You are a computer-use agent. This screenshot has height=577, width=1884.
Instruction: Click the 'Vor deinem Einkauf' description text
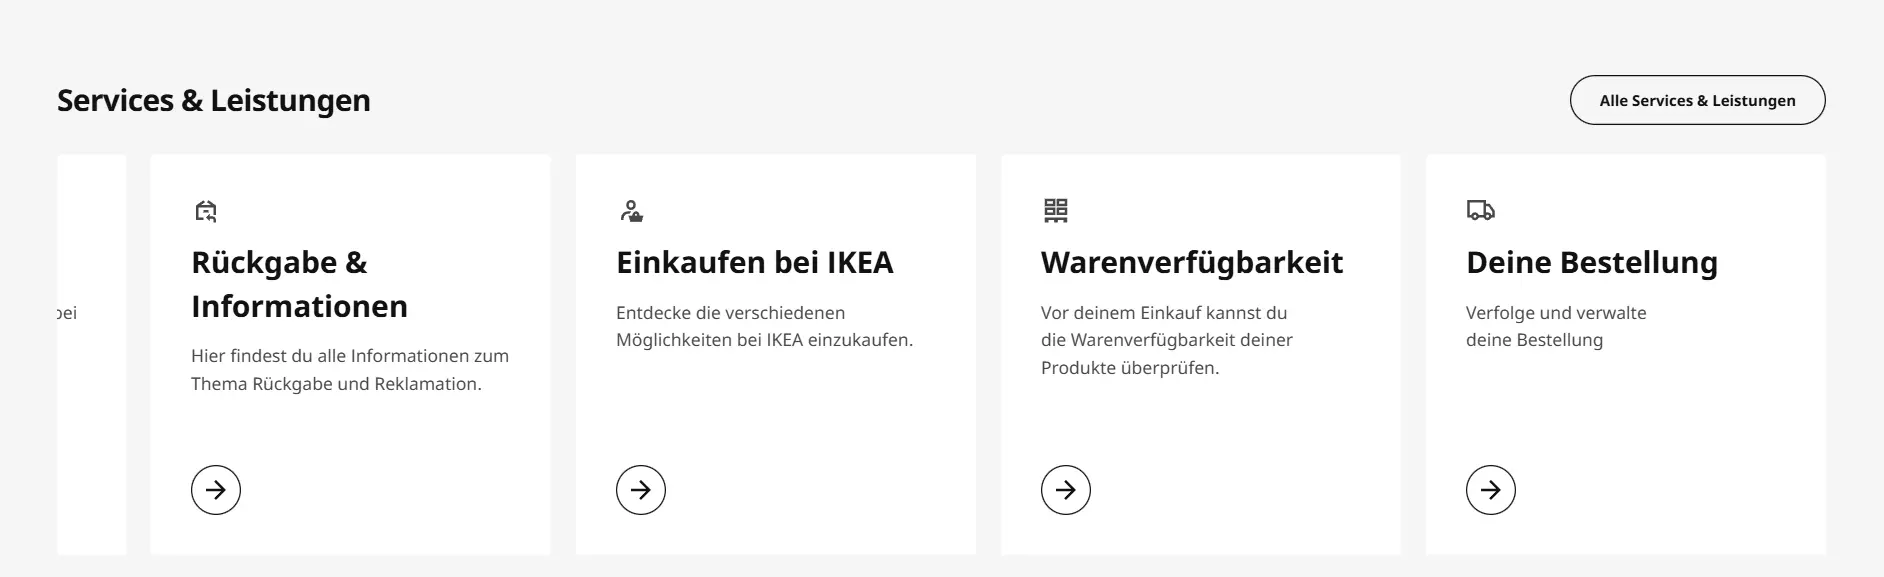(x=1166, y=340)
